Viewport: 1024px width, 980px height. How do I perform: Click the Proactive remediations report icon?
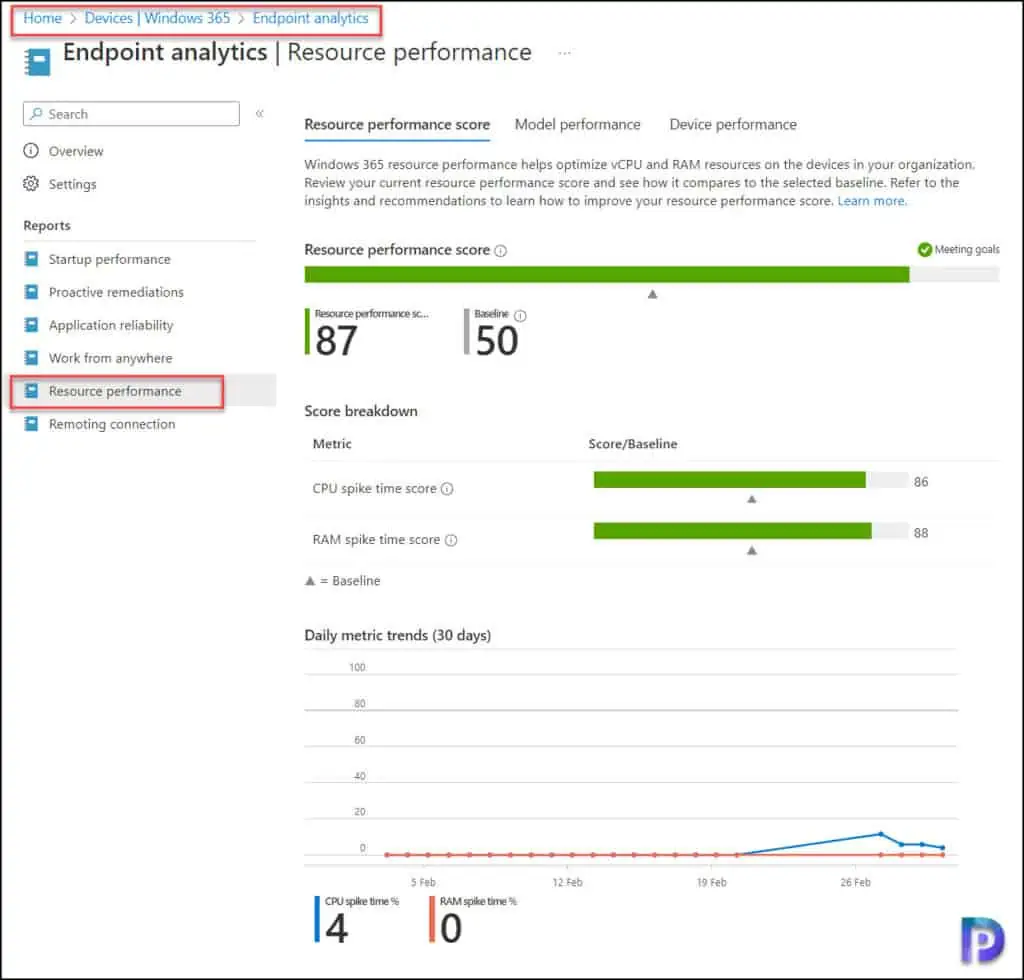[31, 292]
